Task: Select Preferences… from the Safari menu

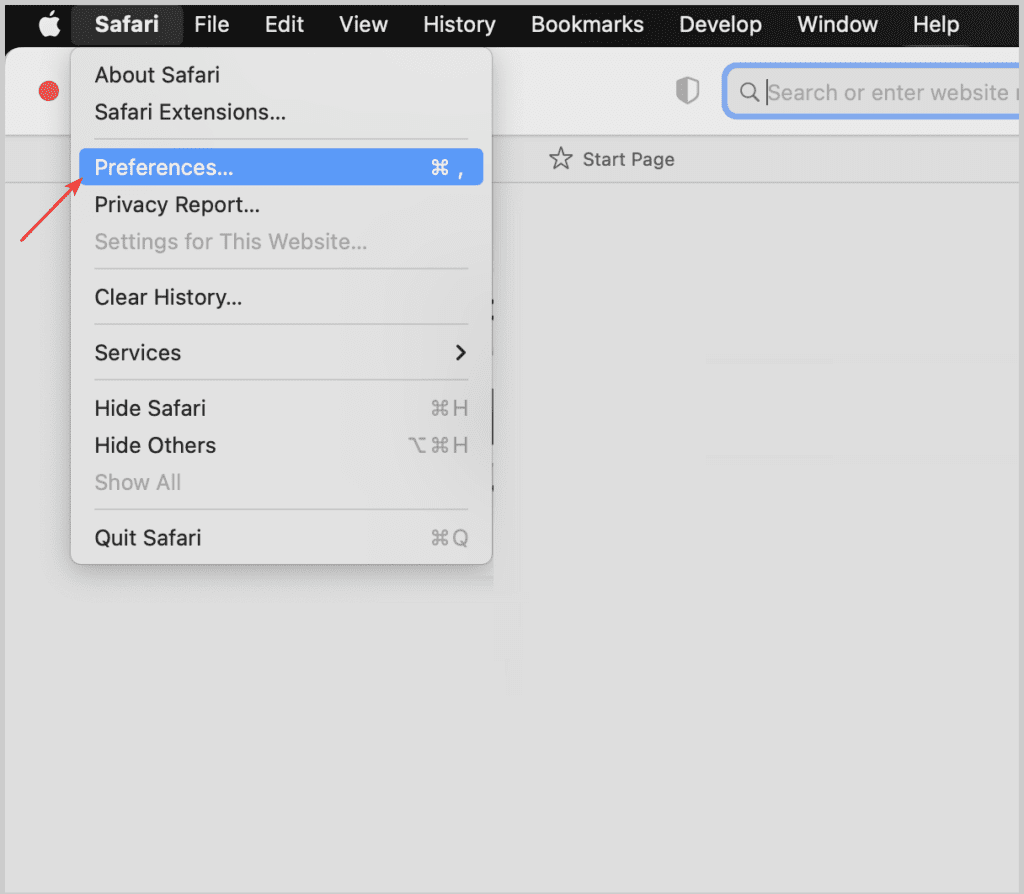Action: [x=281, y=167]
